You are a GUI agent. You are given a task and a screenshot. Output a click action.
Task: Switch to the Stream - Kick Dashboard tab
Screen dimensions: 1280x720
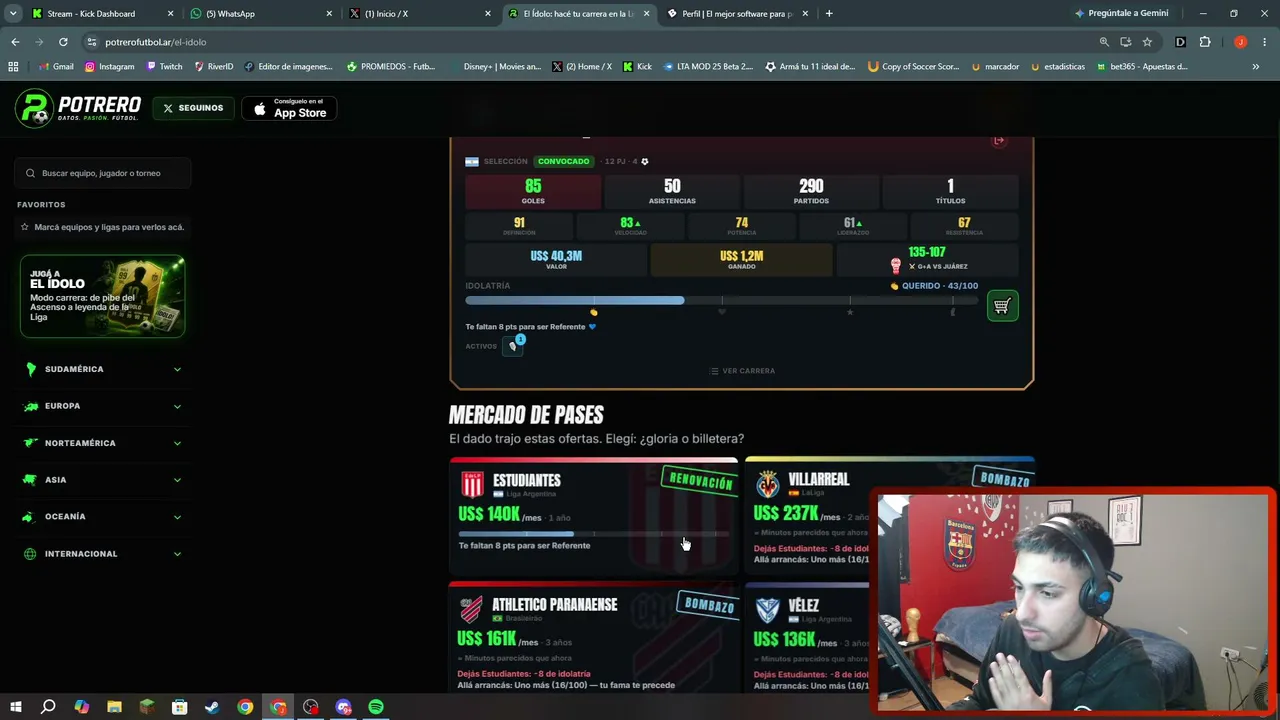102,14
